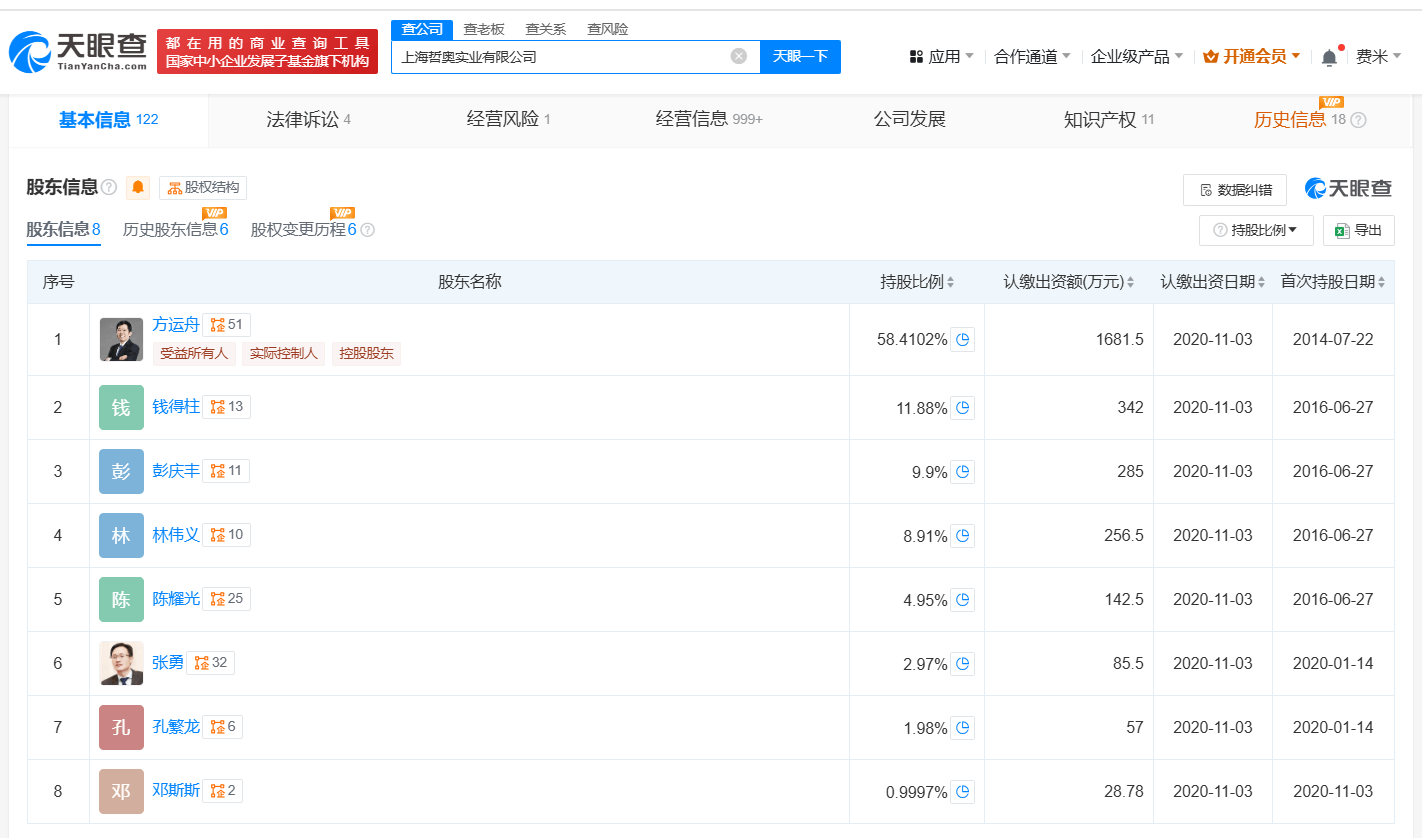Export data with the 导出 button

coord(1358,230)
